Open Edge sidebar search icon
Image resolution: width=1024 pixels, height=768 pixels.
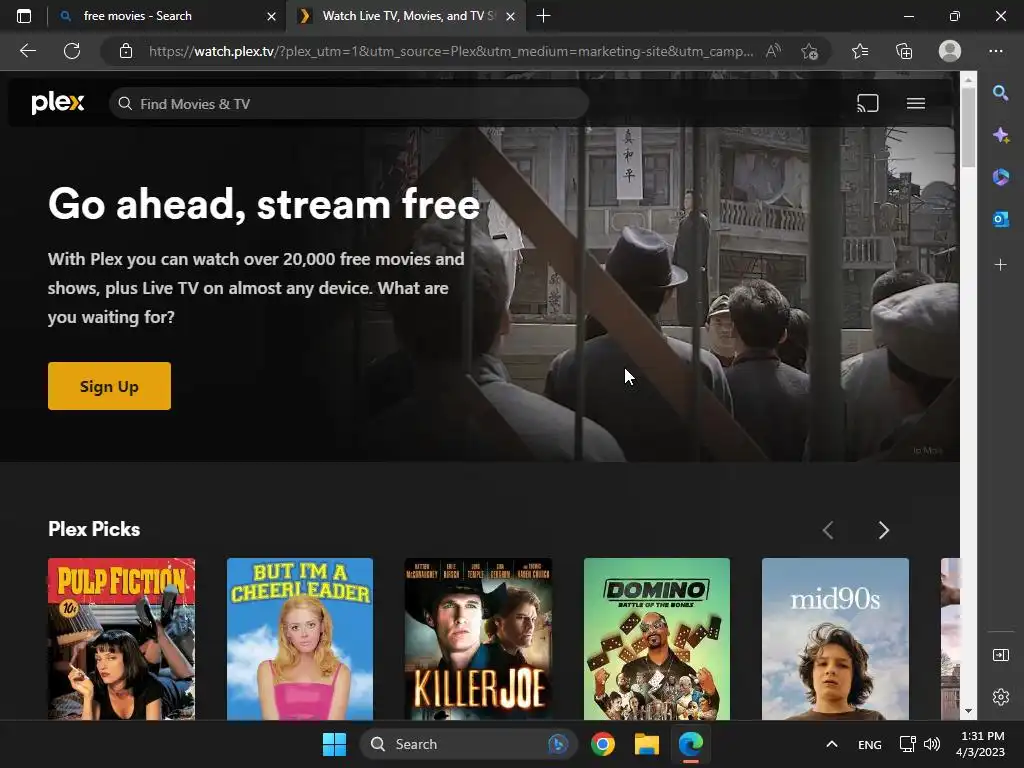point(1000,93)
